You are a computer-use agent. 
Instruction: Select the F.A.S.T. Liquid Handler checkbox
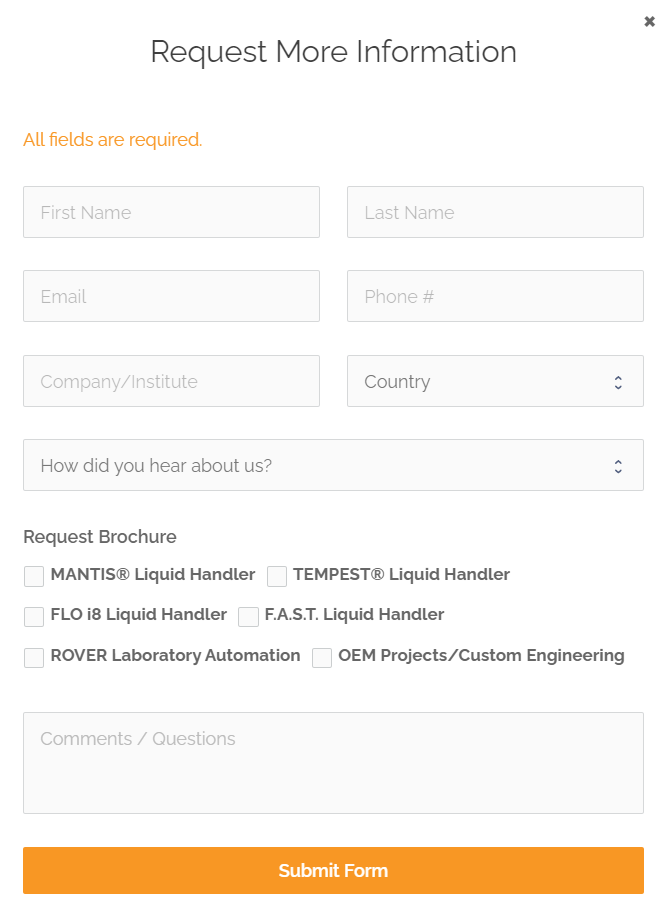pos(248,616)
